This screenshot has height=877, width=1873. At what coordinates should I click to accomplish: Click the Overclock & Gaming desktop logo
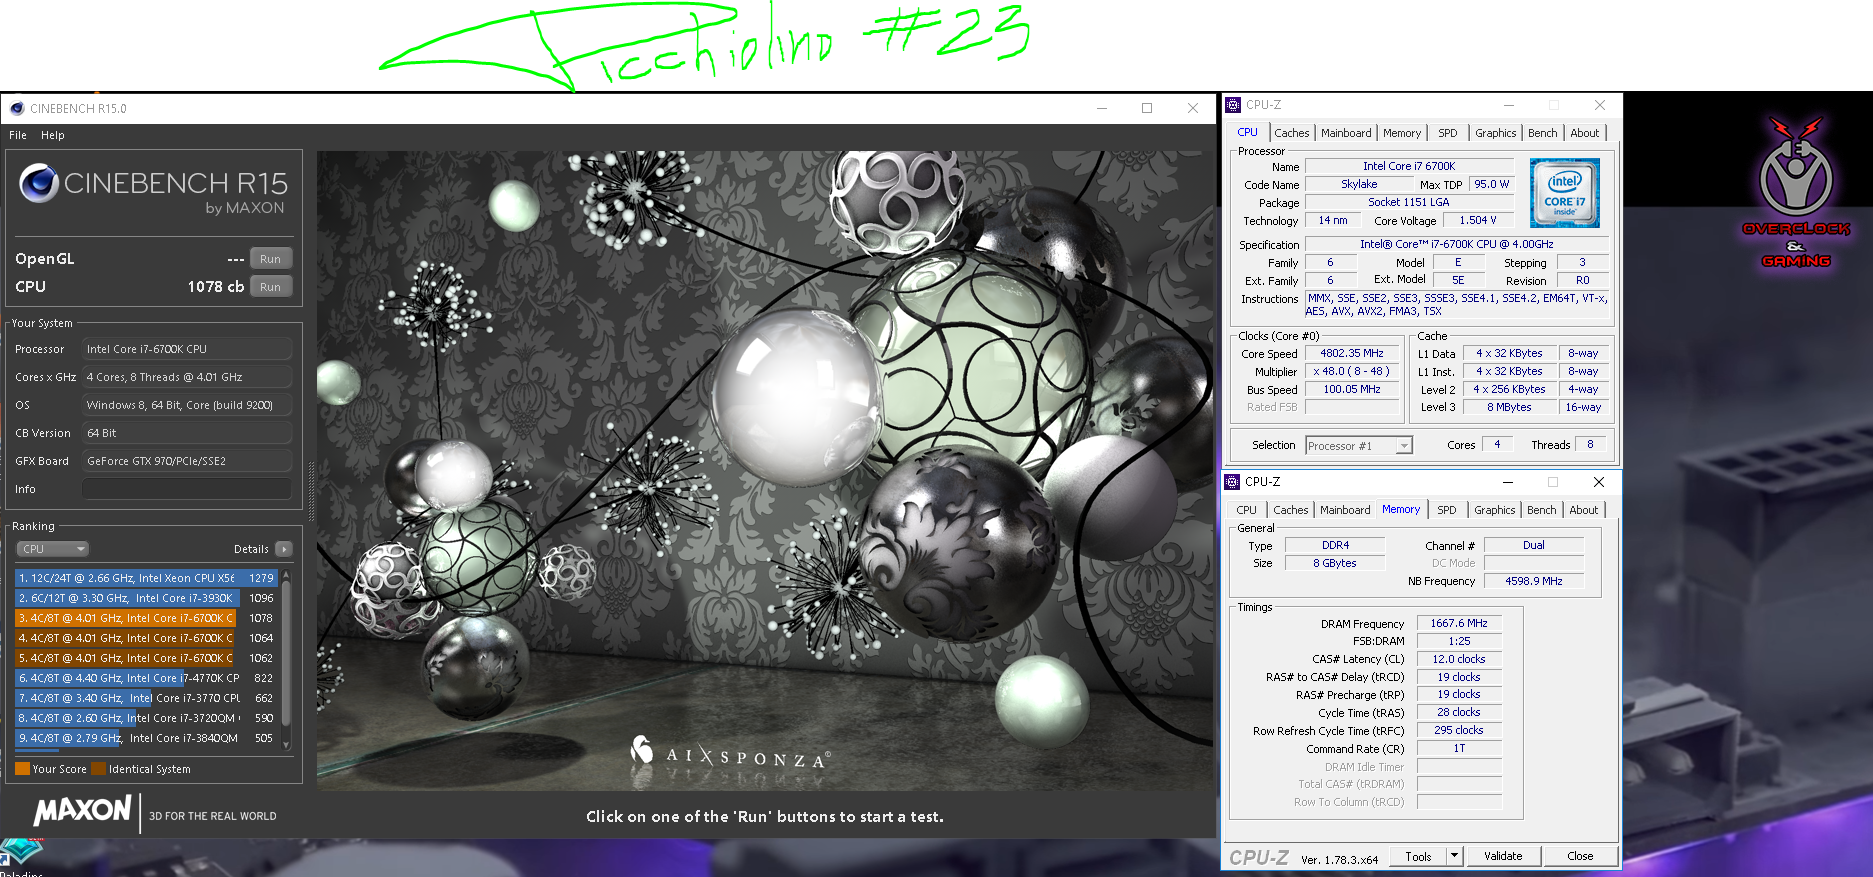(1796, 193)
